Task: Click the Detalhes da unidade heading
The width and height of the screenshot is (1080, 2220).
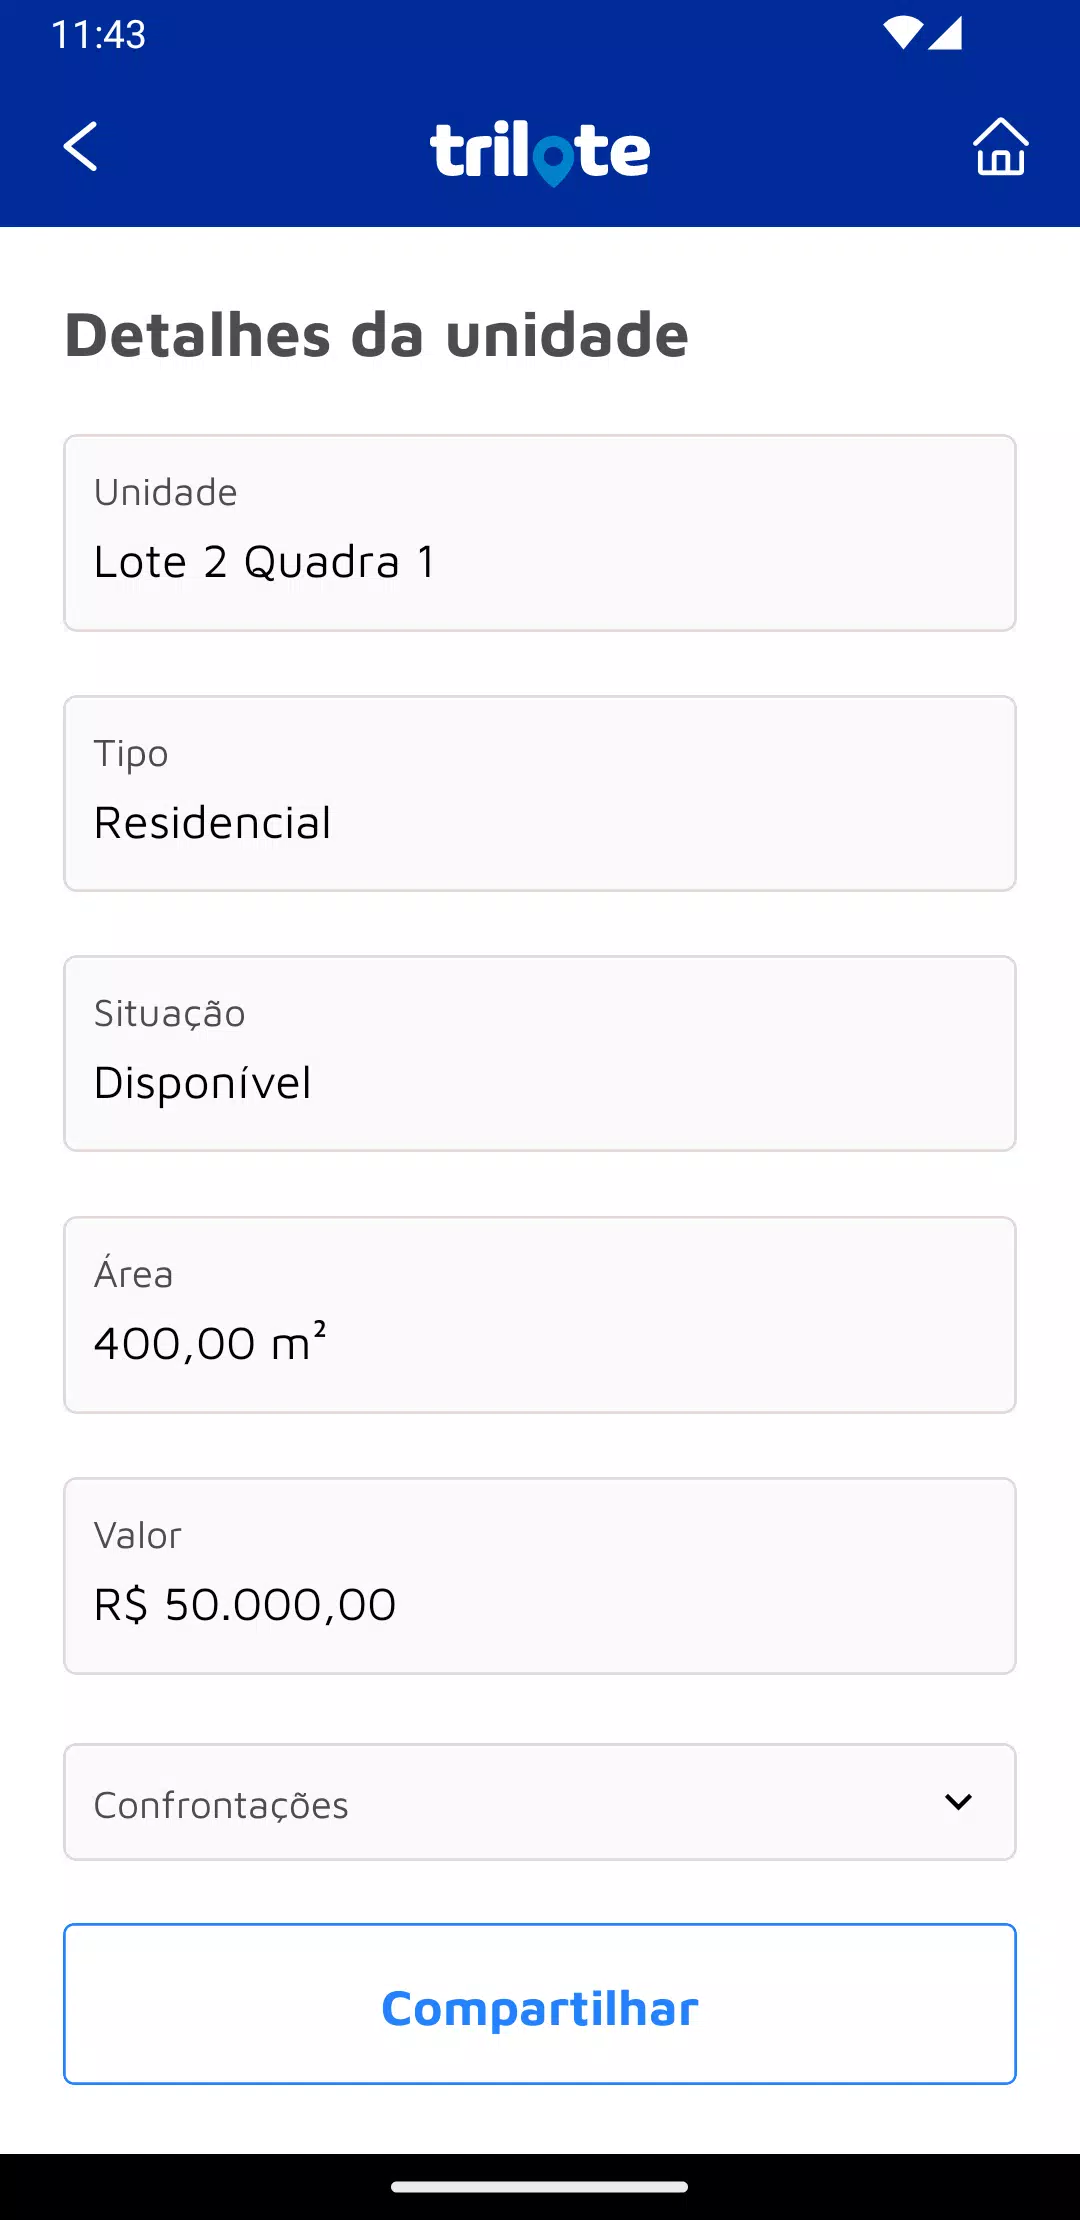Action: pos(377,334)
